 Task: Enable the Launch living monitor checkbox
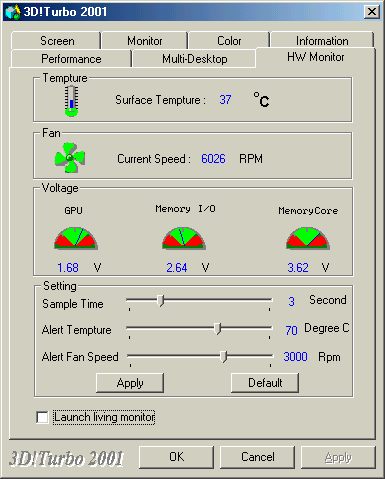click(42, 417)
